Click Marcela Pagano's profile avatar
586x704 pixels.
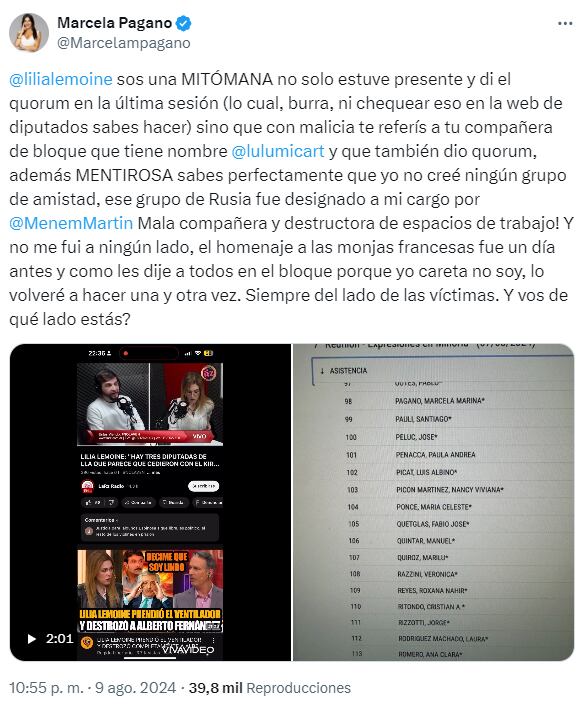pos(29,32)
